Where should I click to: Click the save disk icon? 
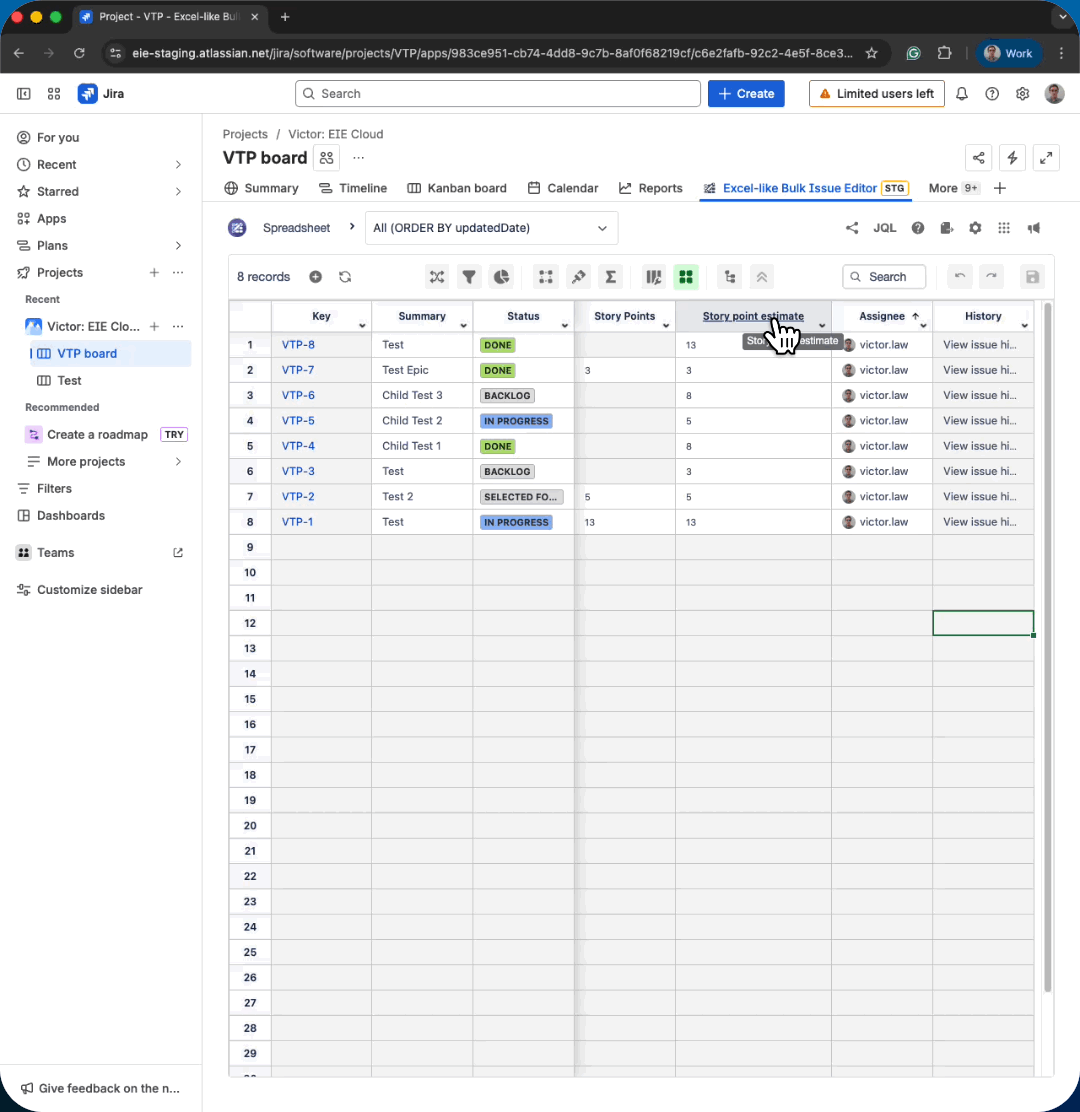1032,277
